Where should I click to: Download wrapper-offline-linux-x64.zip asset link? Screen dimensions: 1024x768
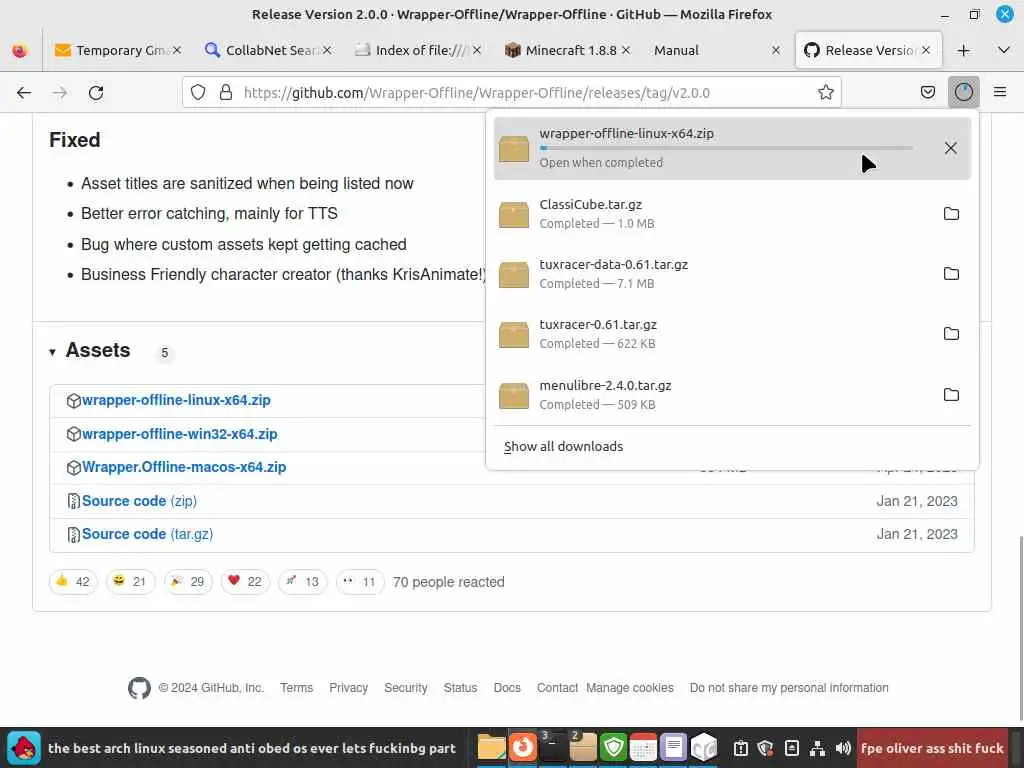[176, 400]
